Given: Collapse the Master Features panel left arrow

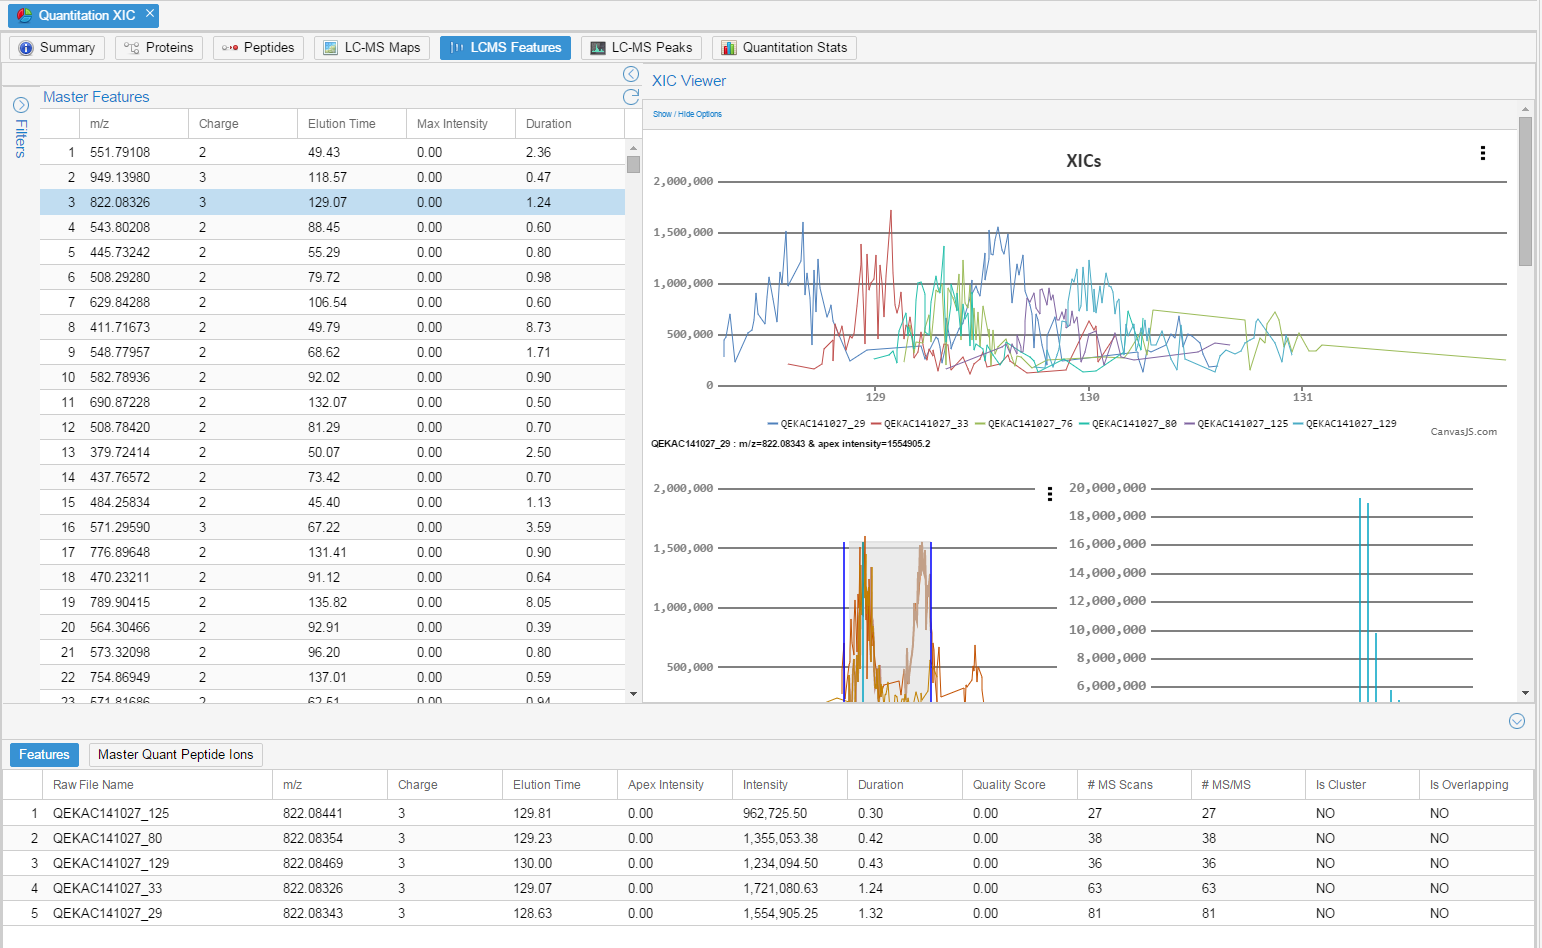Looking at the screenshot, I should [631, 74].
